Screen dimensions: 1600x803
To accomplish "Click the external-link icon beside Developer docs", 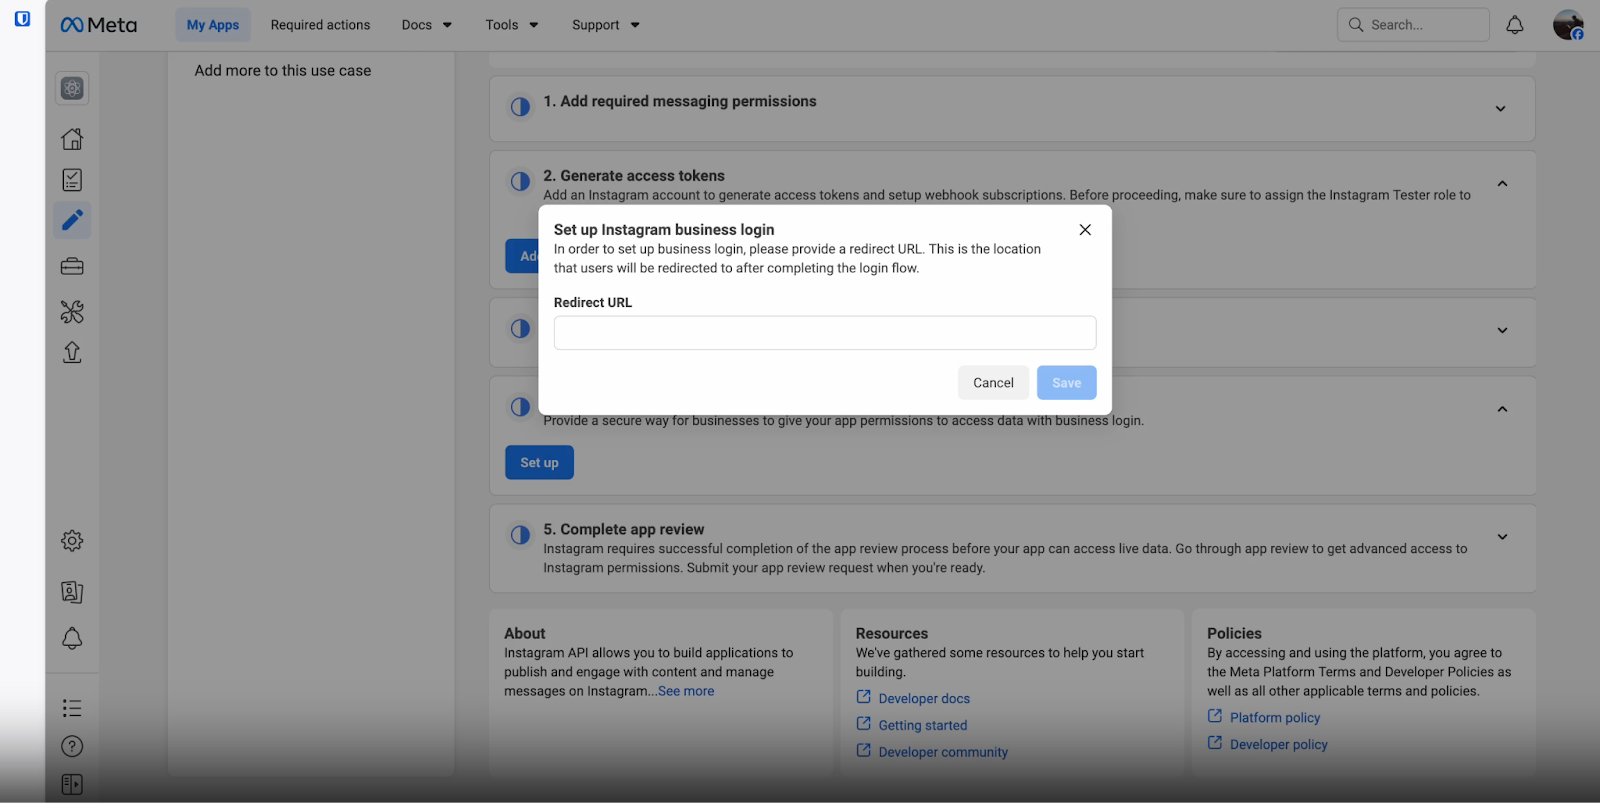I will pos(864,697).
